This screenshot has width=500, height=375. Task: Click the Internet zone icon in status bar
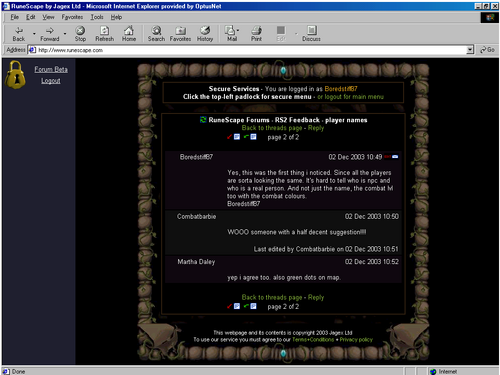click(x=433, y=372)
